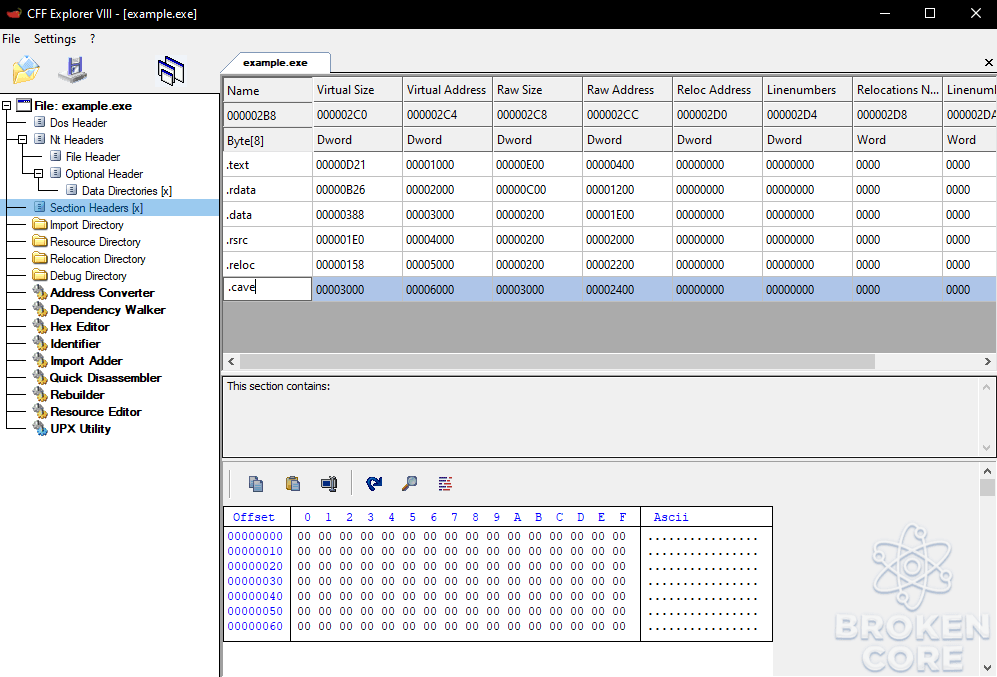Open the Dependency Walker tool
This screenshot has width=997, height=677.
(x=107, y=310)
